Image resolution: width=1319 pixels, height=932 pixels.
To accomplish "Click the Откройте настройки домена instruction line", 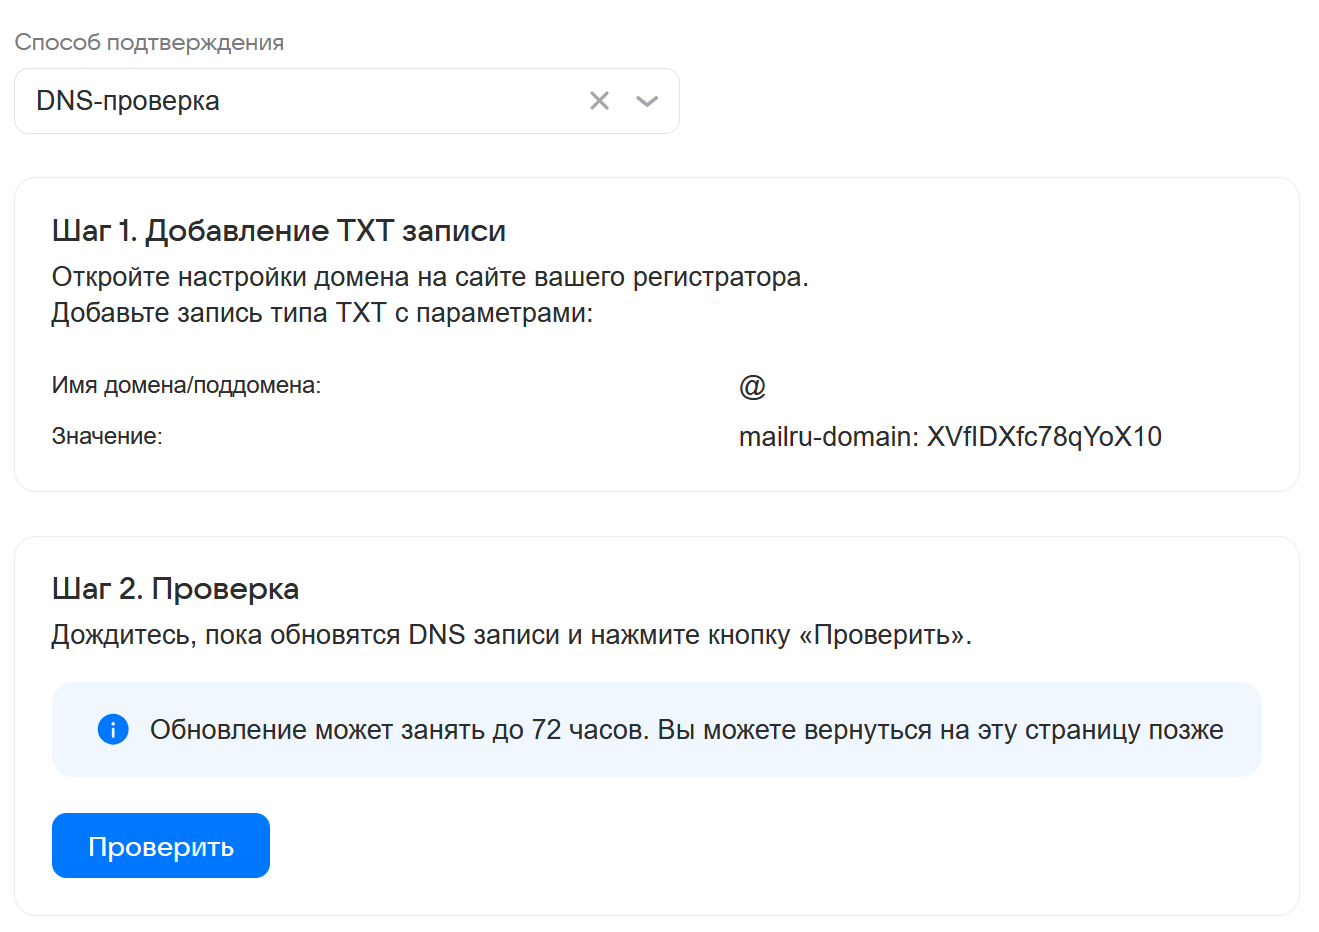I will point(430,277).
